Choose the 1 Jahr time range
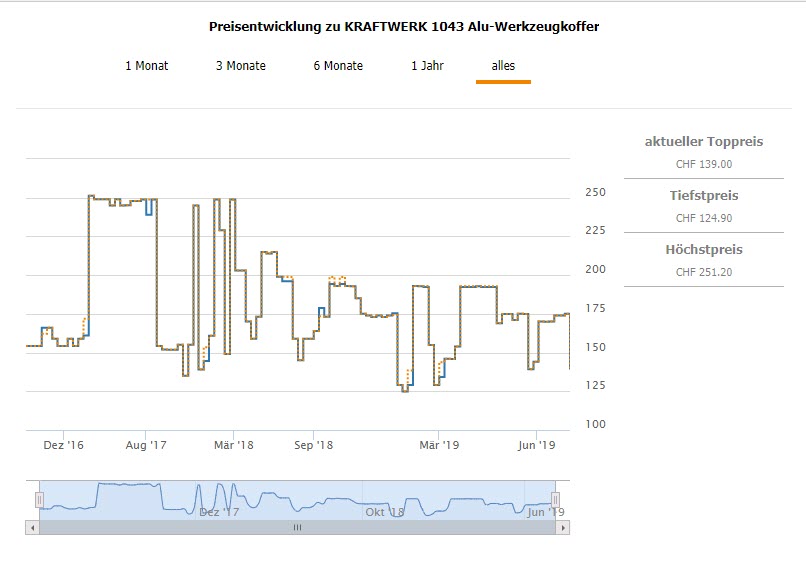Image resolution: width=806 pixels, height=584 pixels. click(427, 66)
